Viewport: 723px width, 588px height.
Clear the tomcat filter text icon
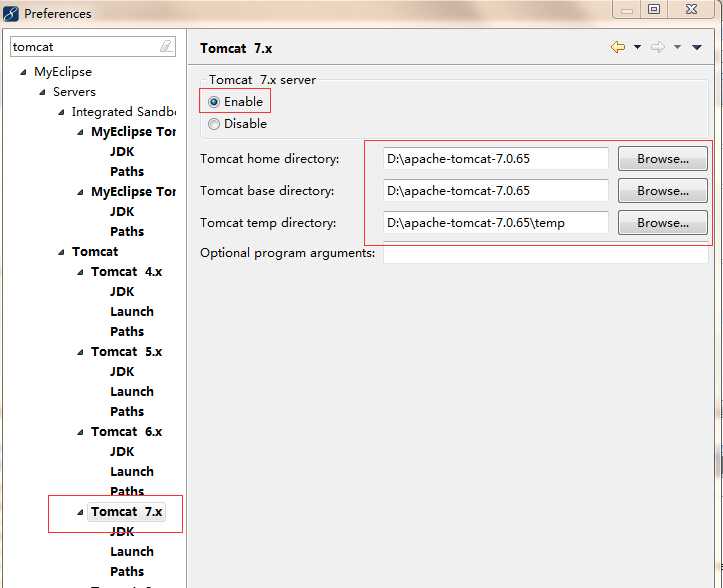[166, 46]
